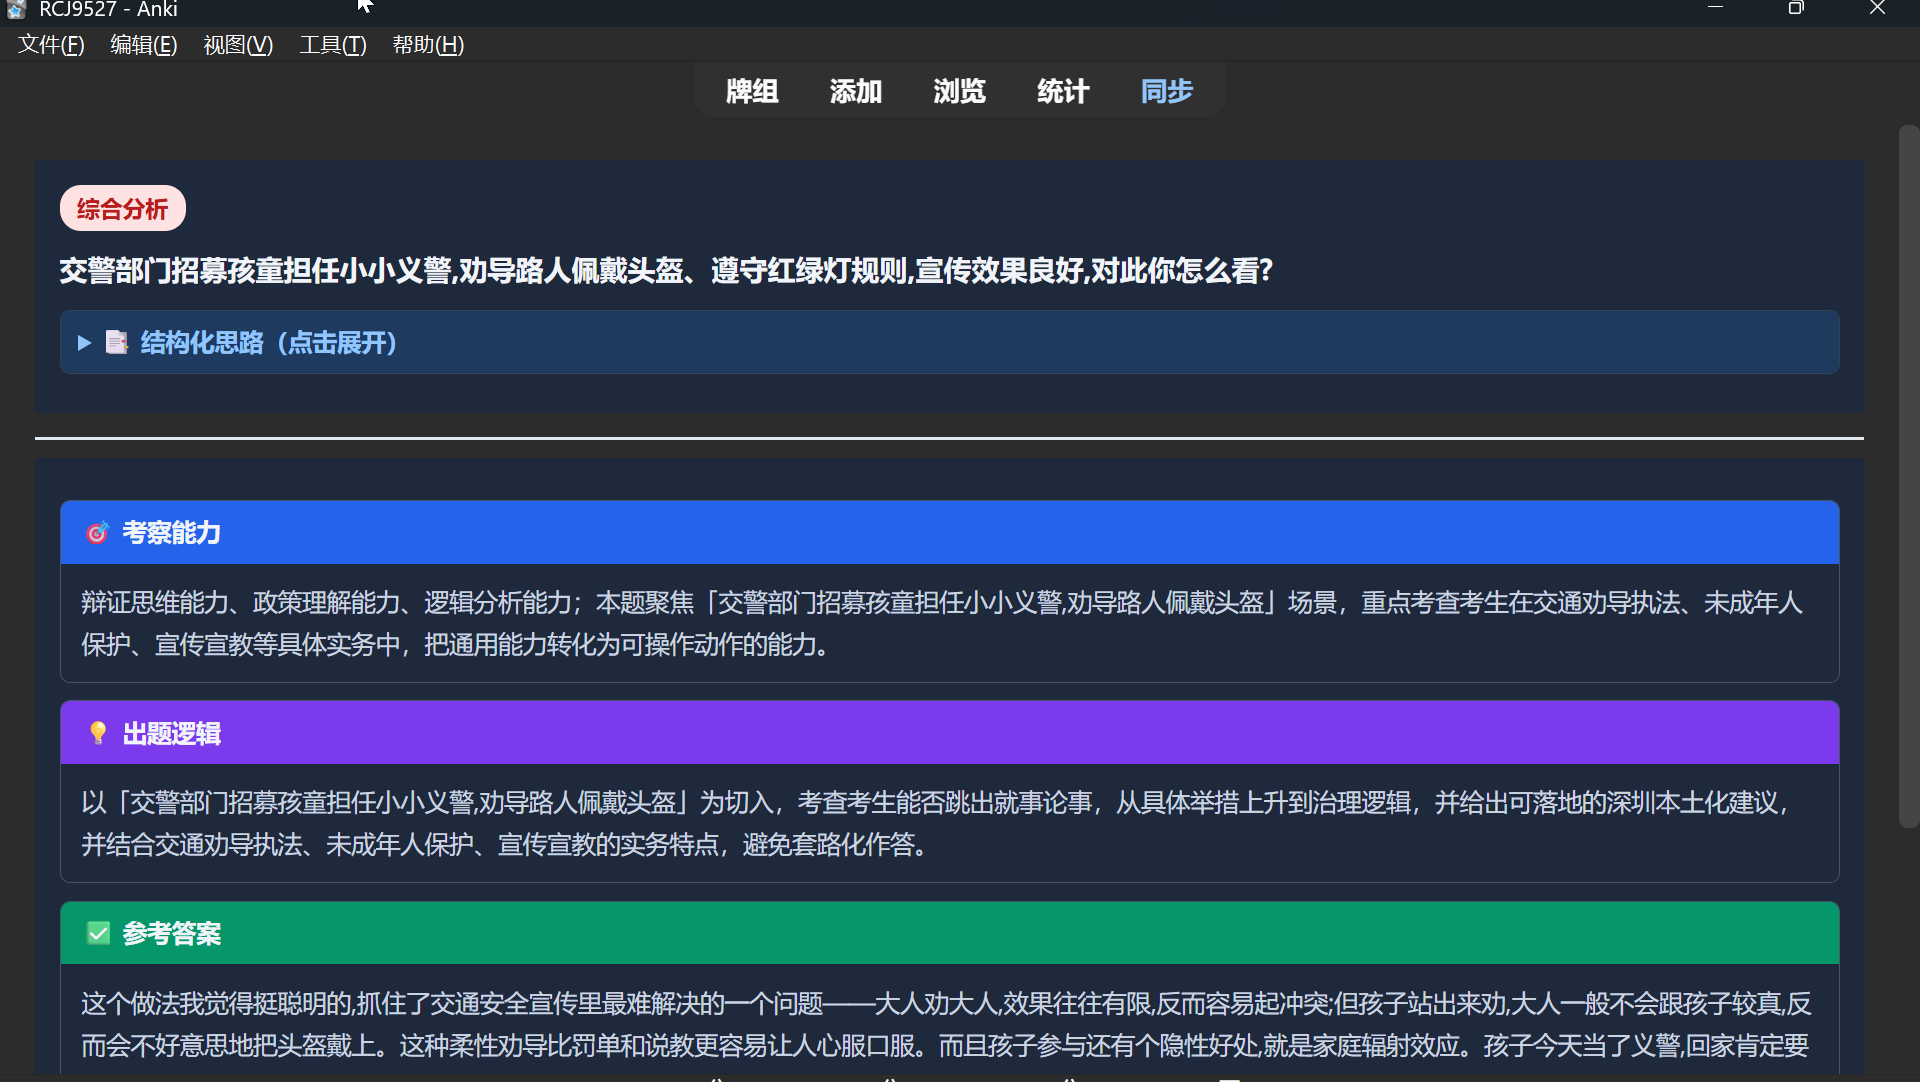Screen dimensions: 1920x1082
Task: Click 同步 to sync collection
Action: pyautogui.click(x=1167, y=91)
